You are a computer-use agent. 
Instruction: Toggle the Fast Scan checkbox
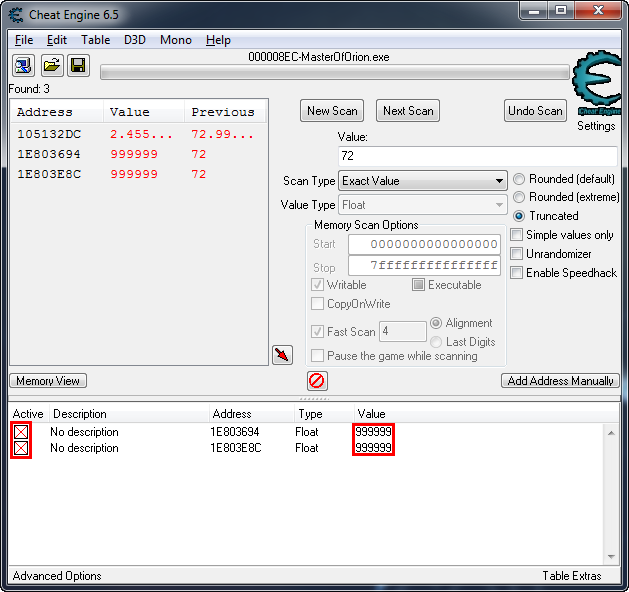tap(317, 332)
